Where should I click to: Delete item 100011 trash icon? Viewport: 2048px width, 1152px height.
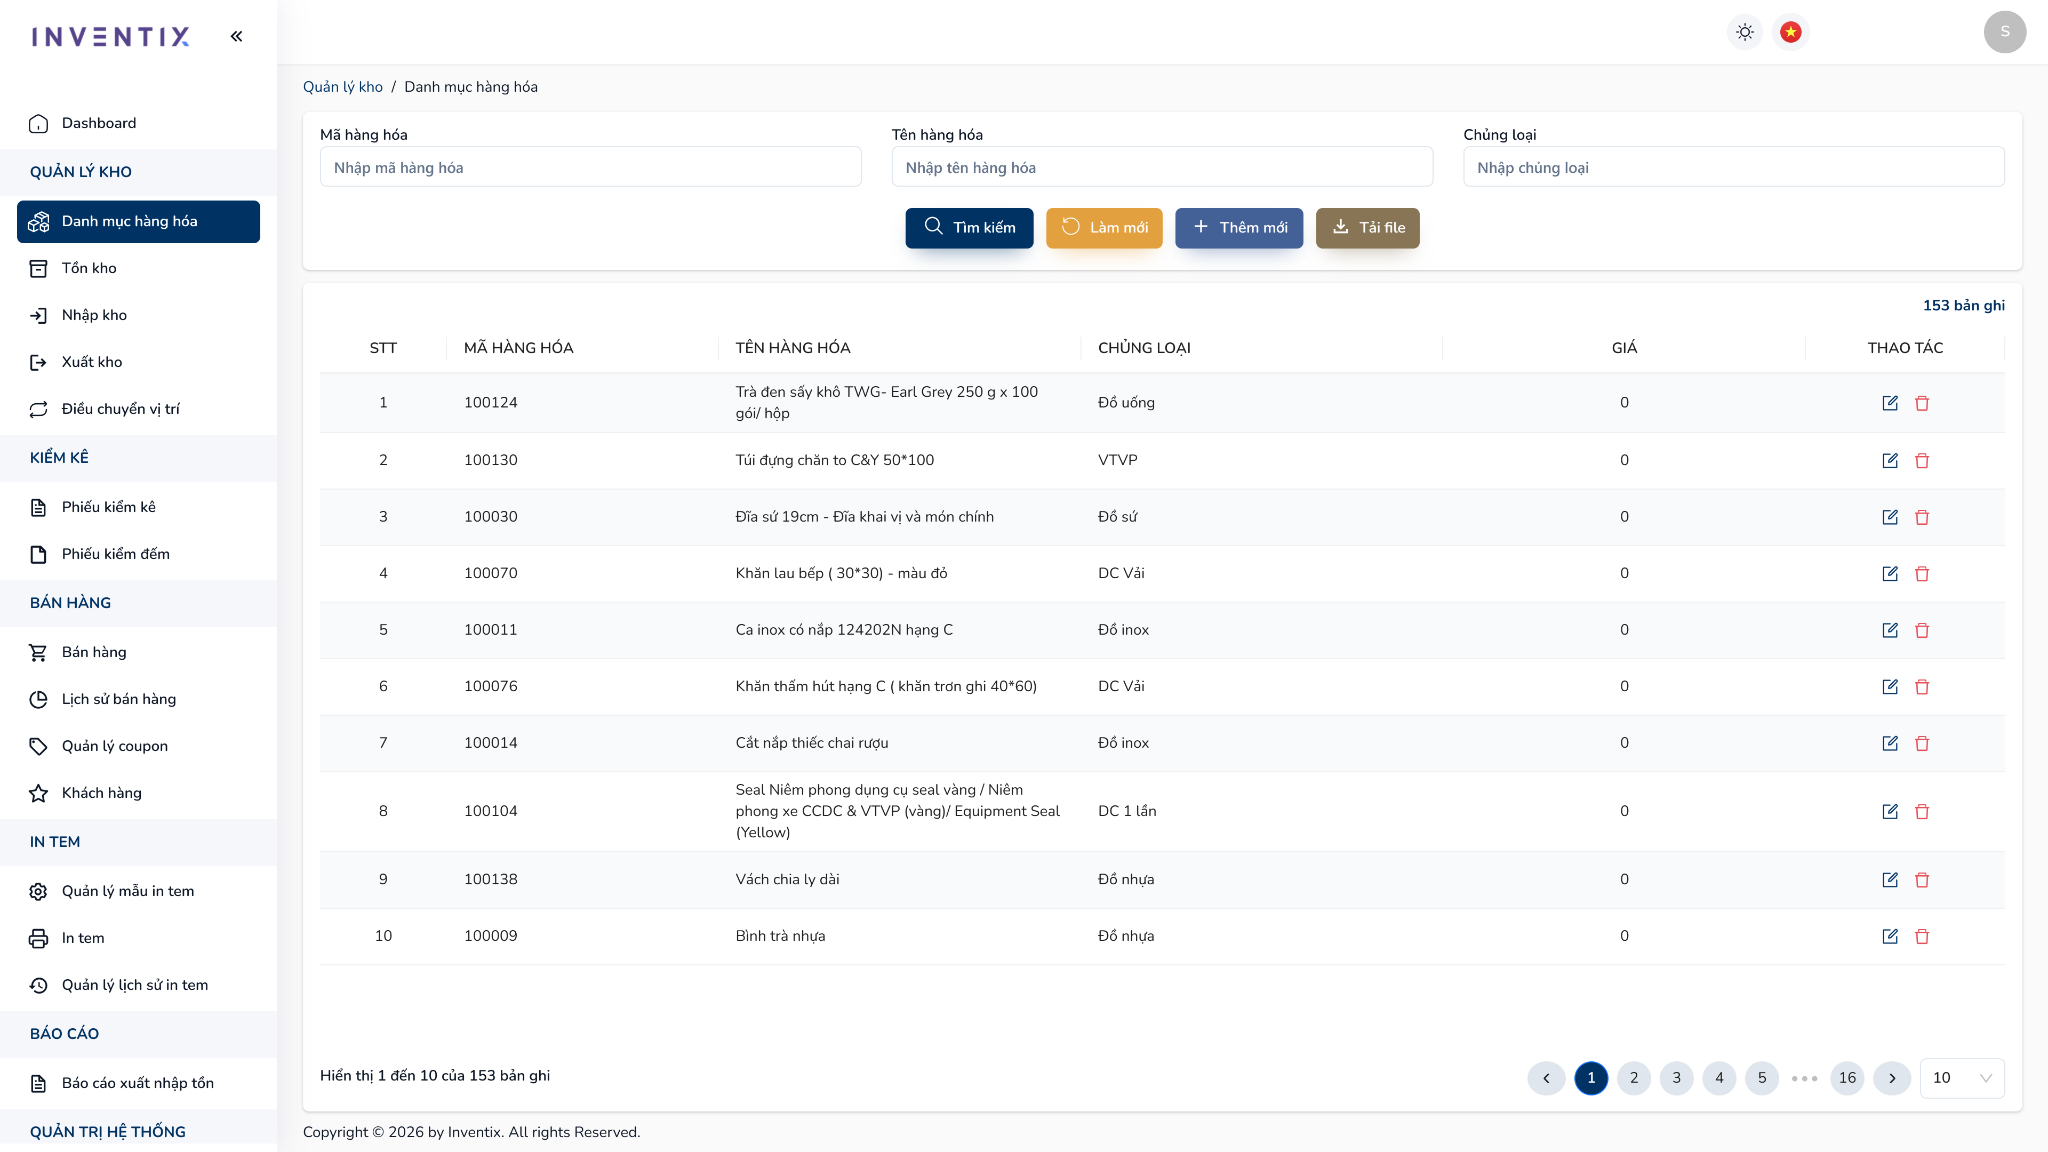(1922, 630)
